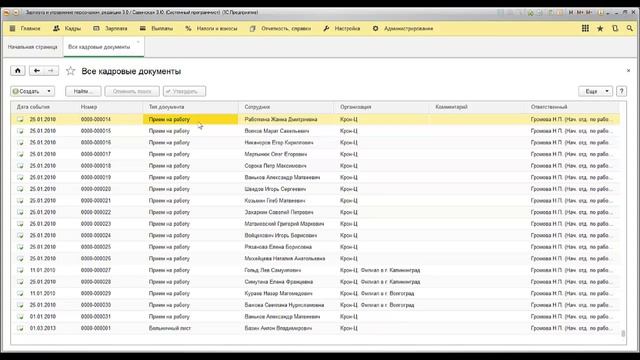Click the document icon of row 0000-000024
The width and height of the screenshot is (640, 360).
[x=20, y=236]
